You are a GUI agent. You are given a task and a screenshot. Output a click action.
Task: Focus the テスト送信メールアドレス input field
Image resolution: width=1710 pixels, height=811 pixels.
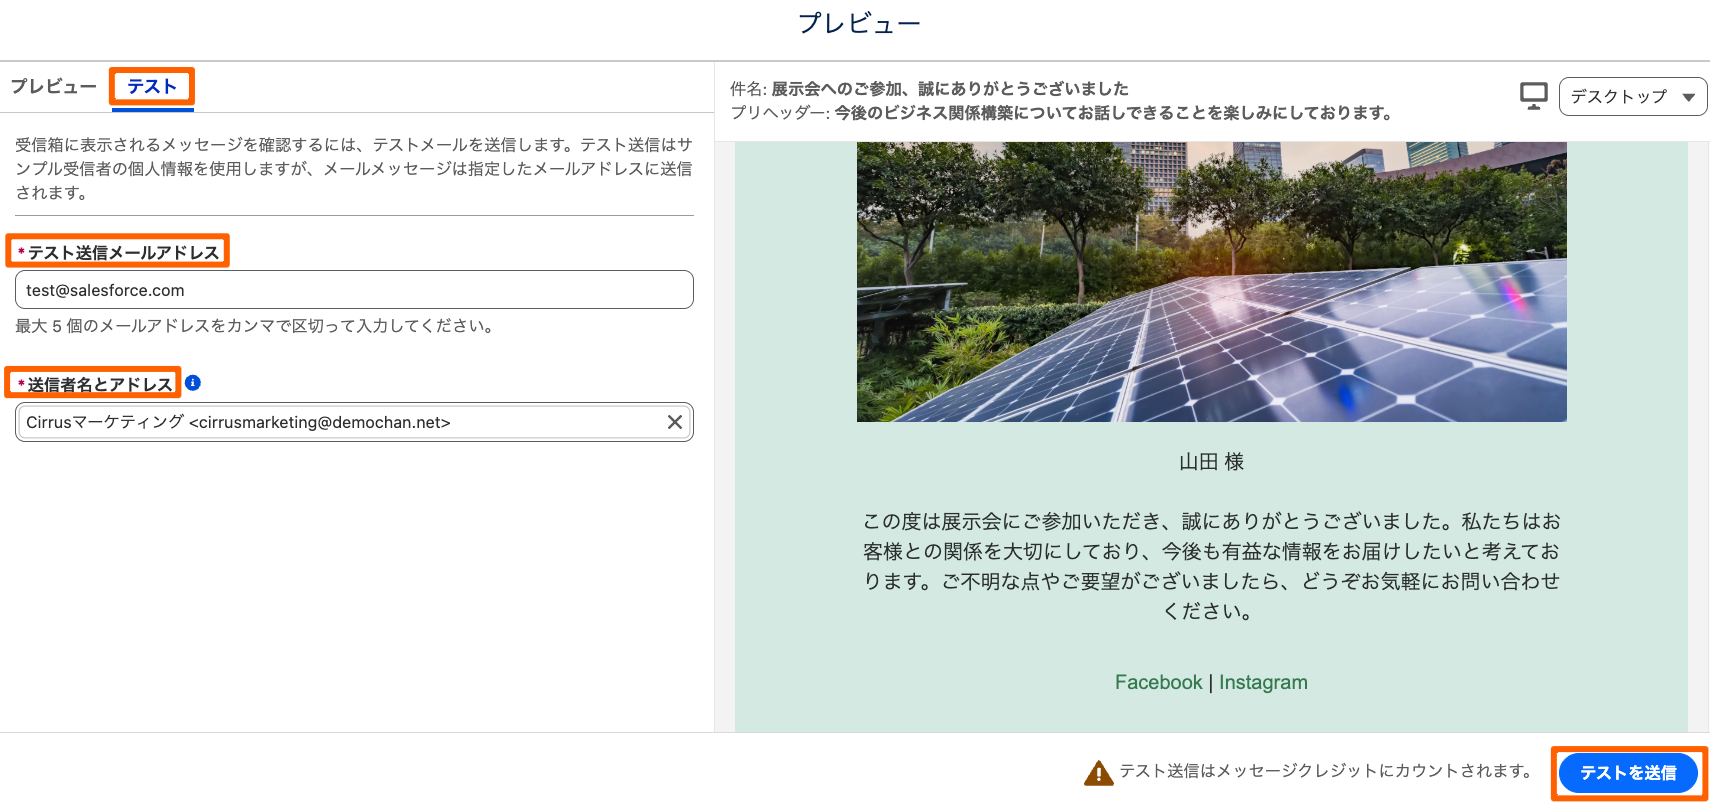tap(354, 290)
